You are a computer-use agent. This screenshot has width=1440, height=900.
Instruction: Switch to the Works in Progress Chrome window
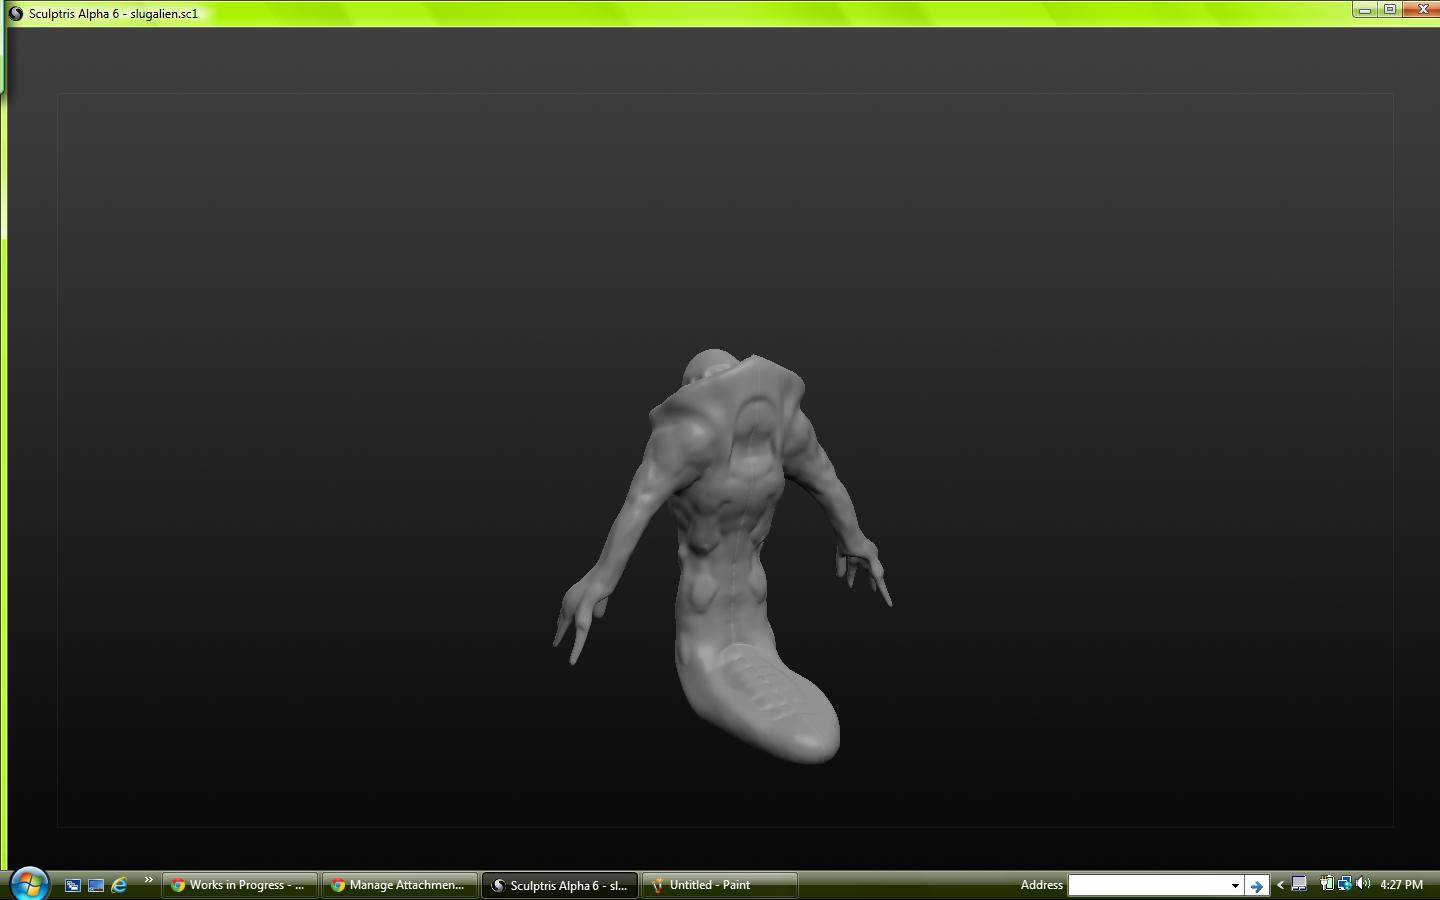pos(240,885)
